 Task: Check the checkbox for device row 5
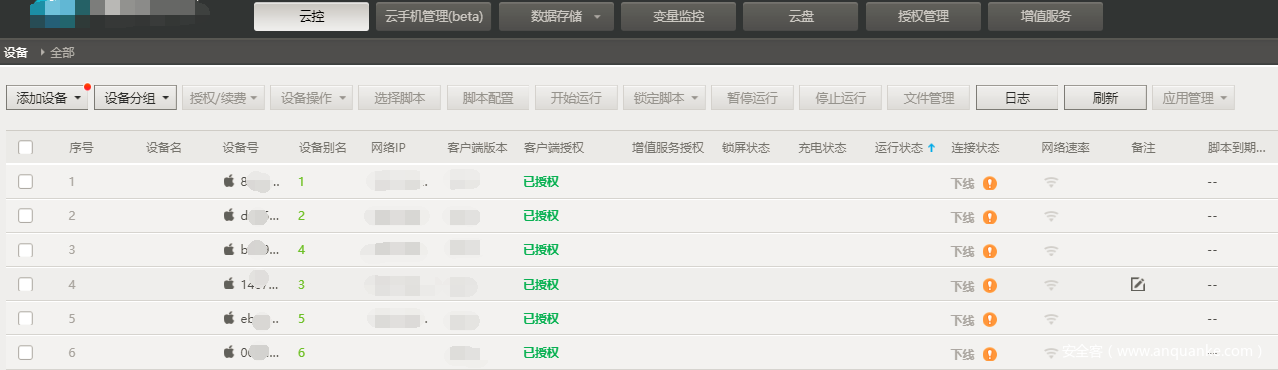pos(26,319)
